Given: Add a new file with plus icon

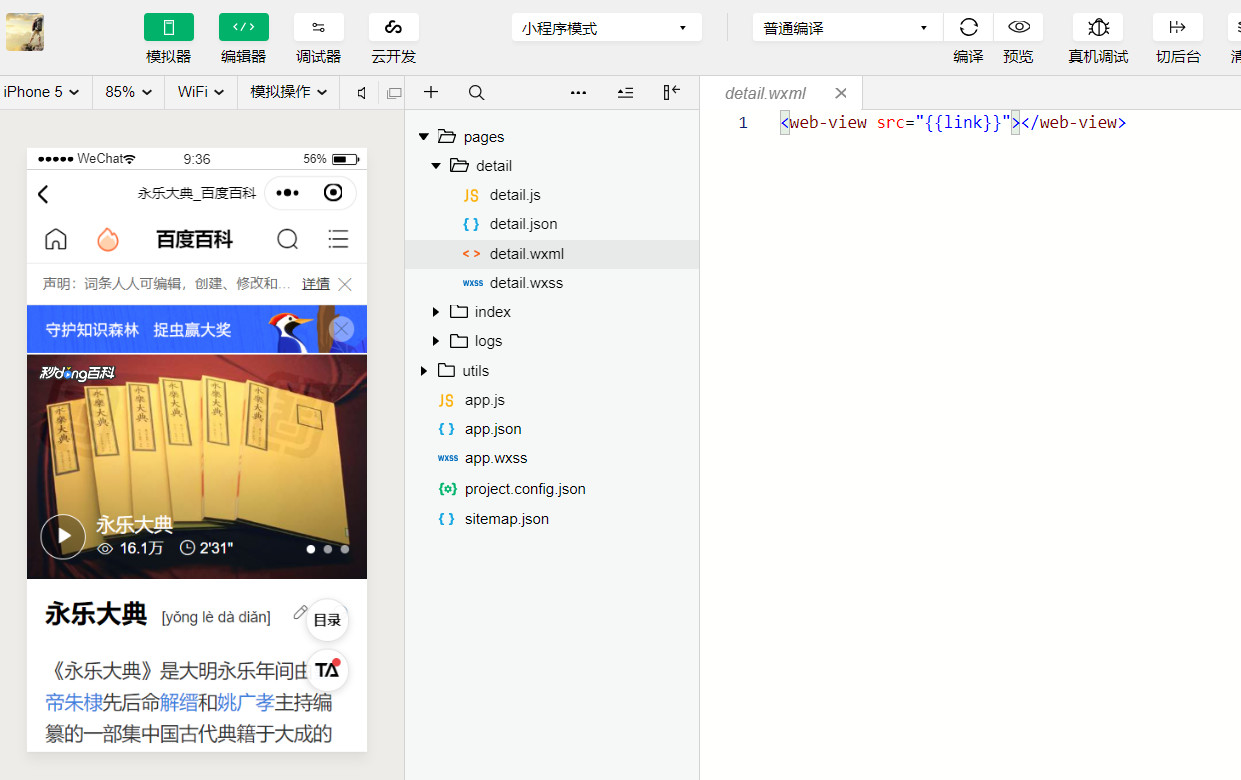Looking at the screenshot, I should click(x=431, y=92).
